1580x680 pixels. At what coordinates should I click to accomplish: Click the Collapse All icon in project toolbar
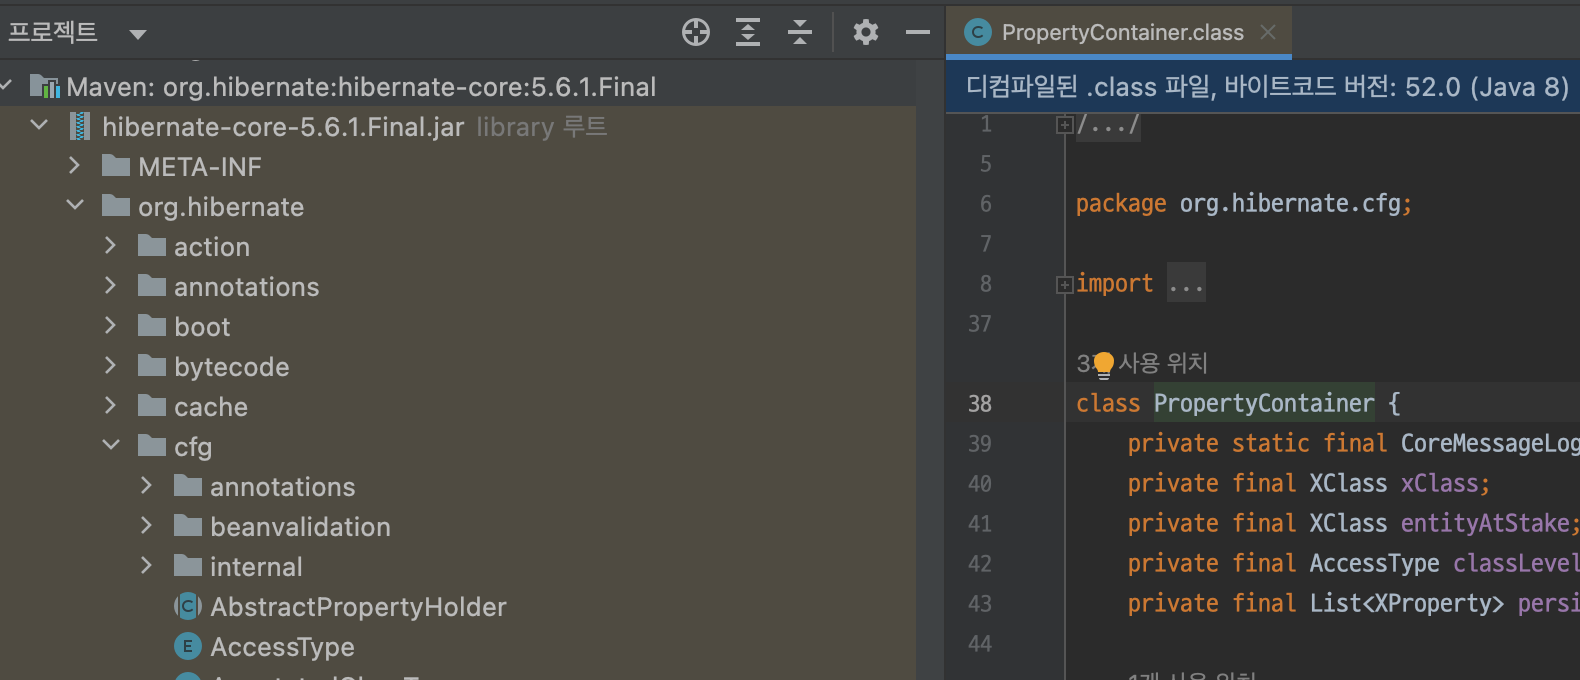coord(800,32)
